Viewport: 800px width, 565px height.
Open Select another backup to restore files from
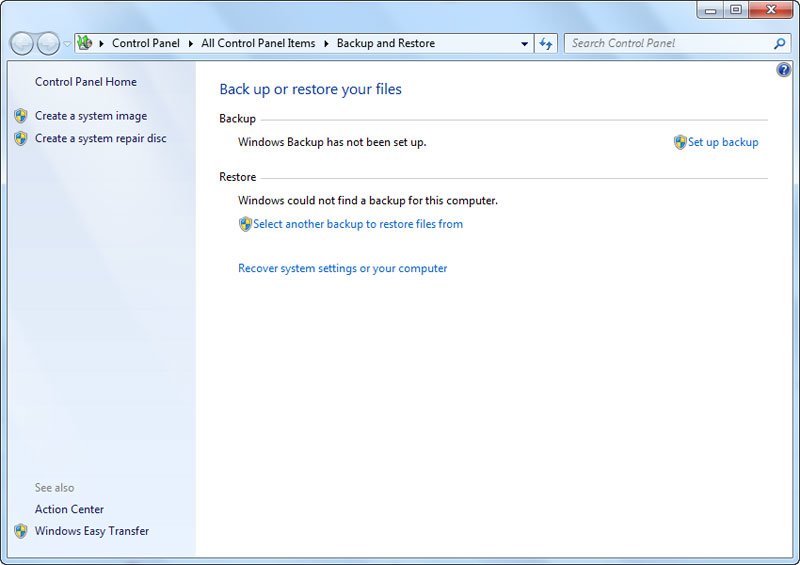[x=358, y=224]
